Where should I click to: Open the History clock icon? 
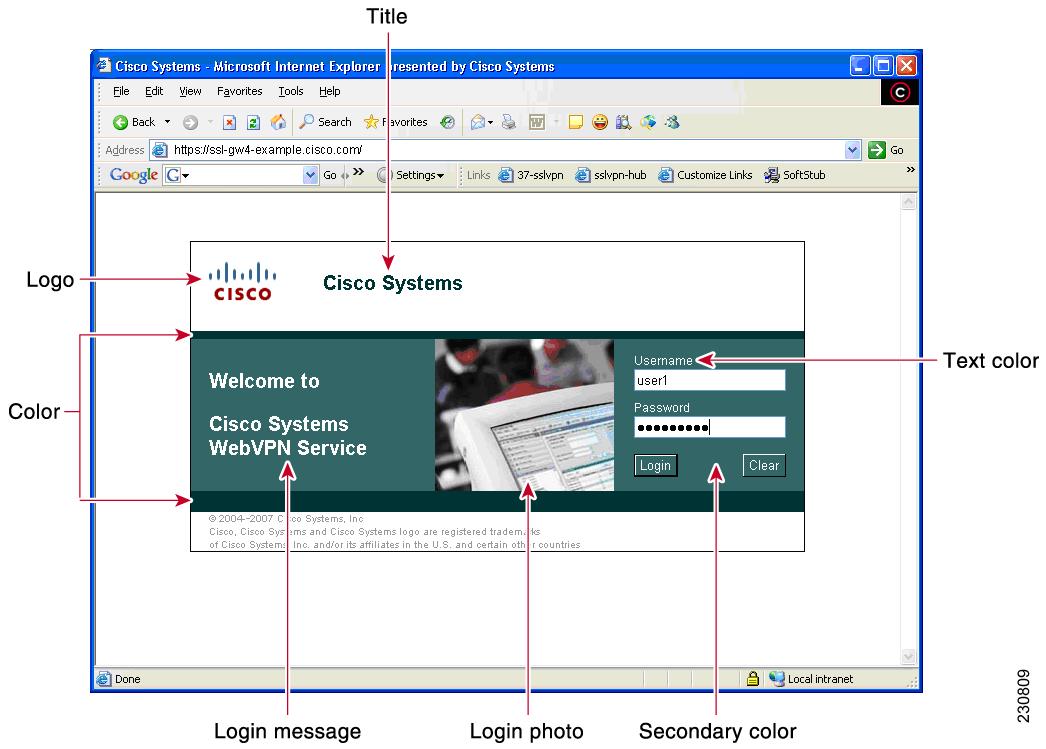(x=448, y=122)
